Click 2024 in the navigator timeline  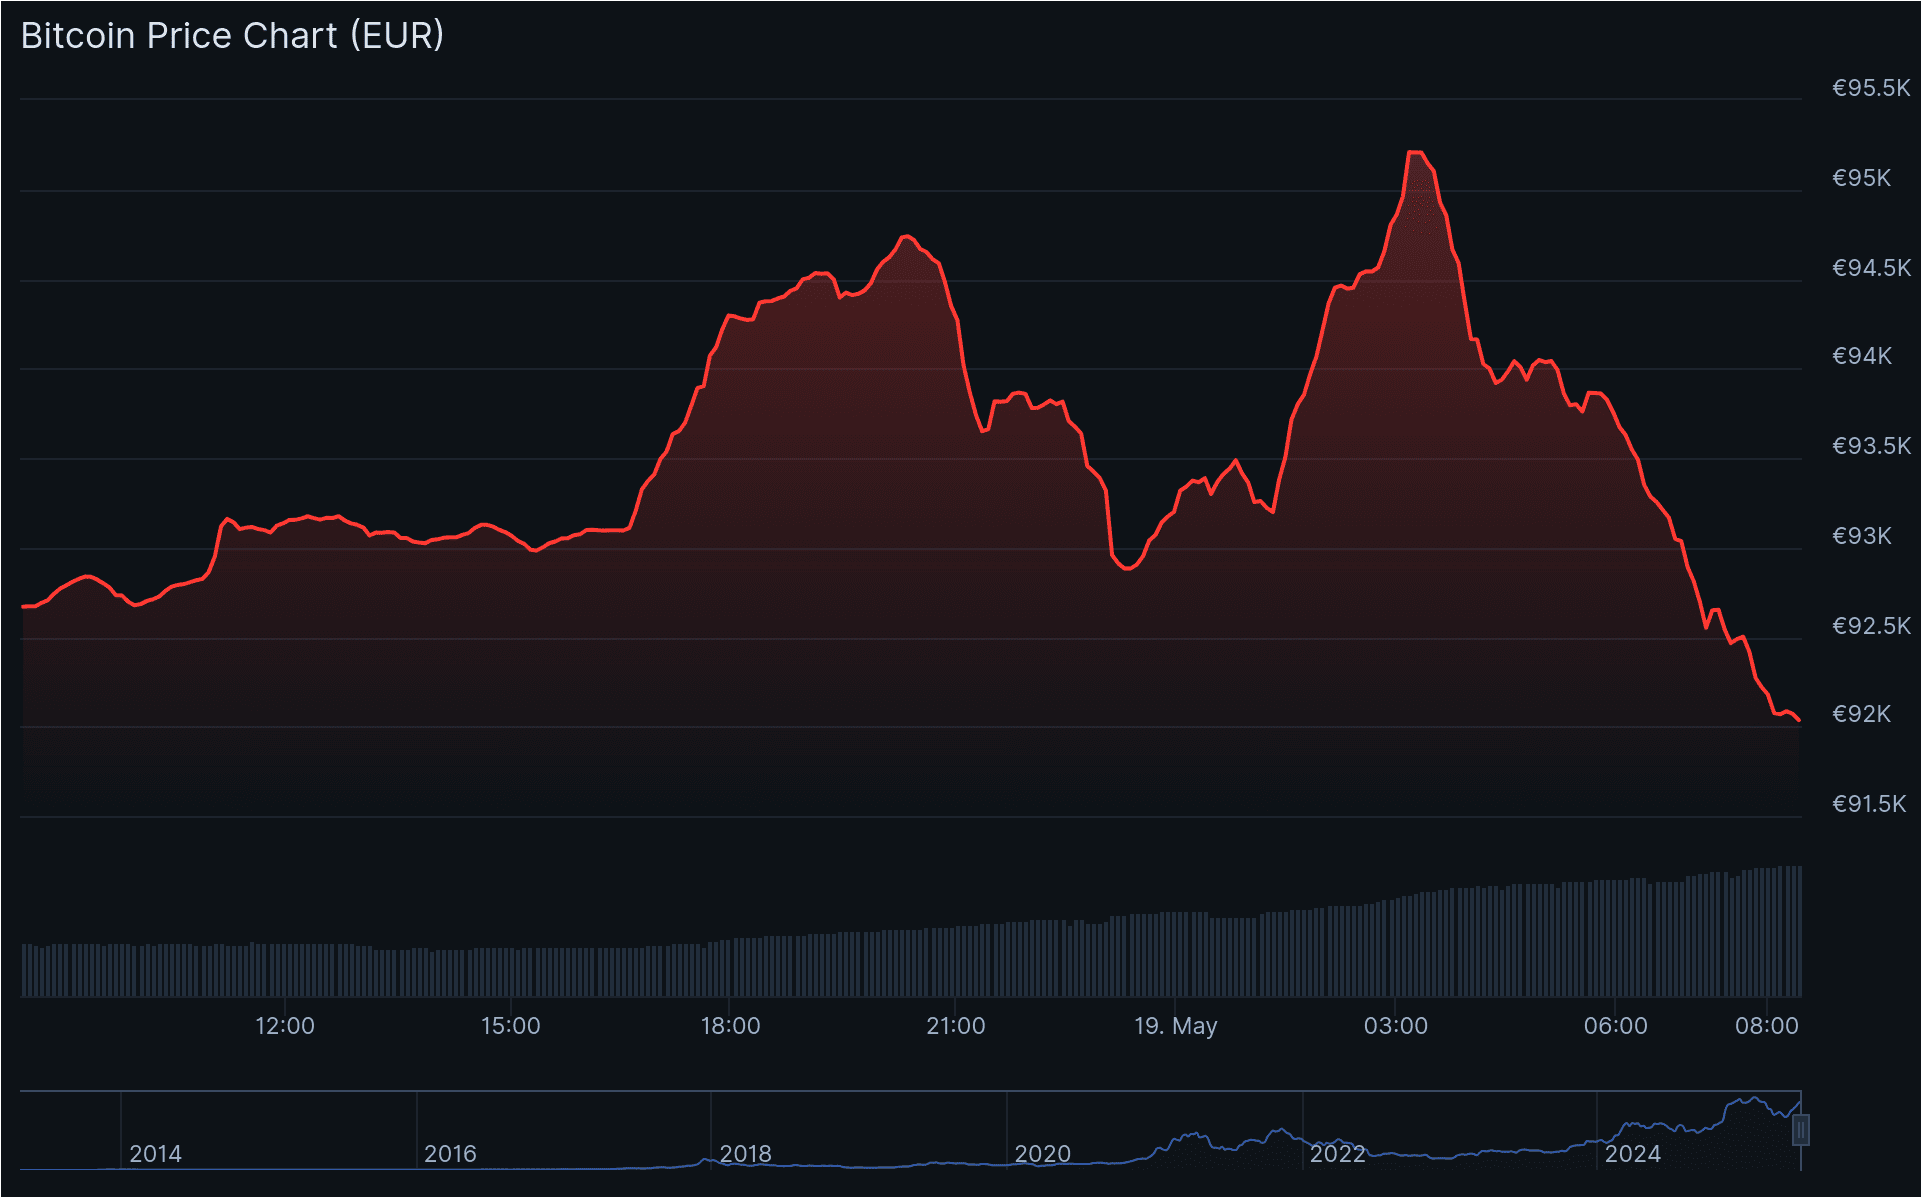(x=1634, y=1155)
